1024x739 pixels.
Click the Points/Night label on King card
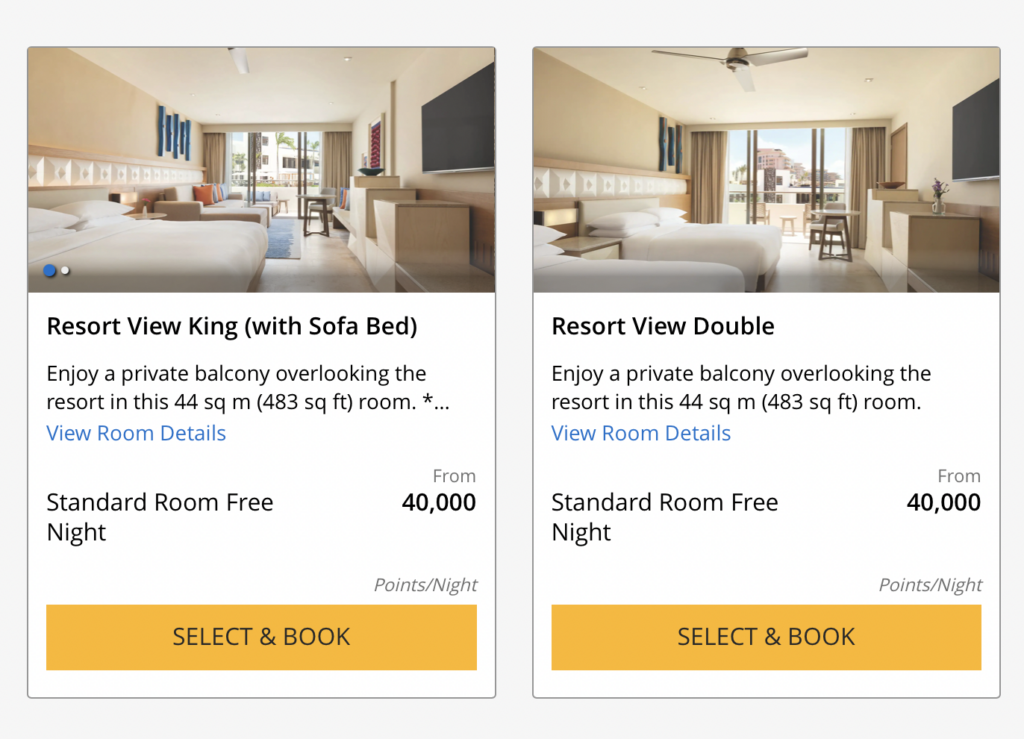(x=425, y=585)
